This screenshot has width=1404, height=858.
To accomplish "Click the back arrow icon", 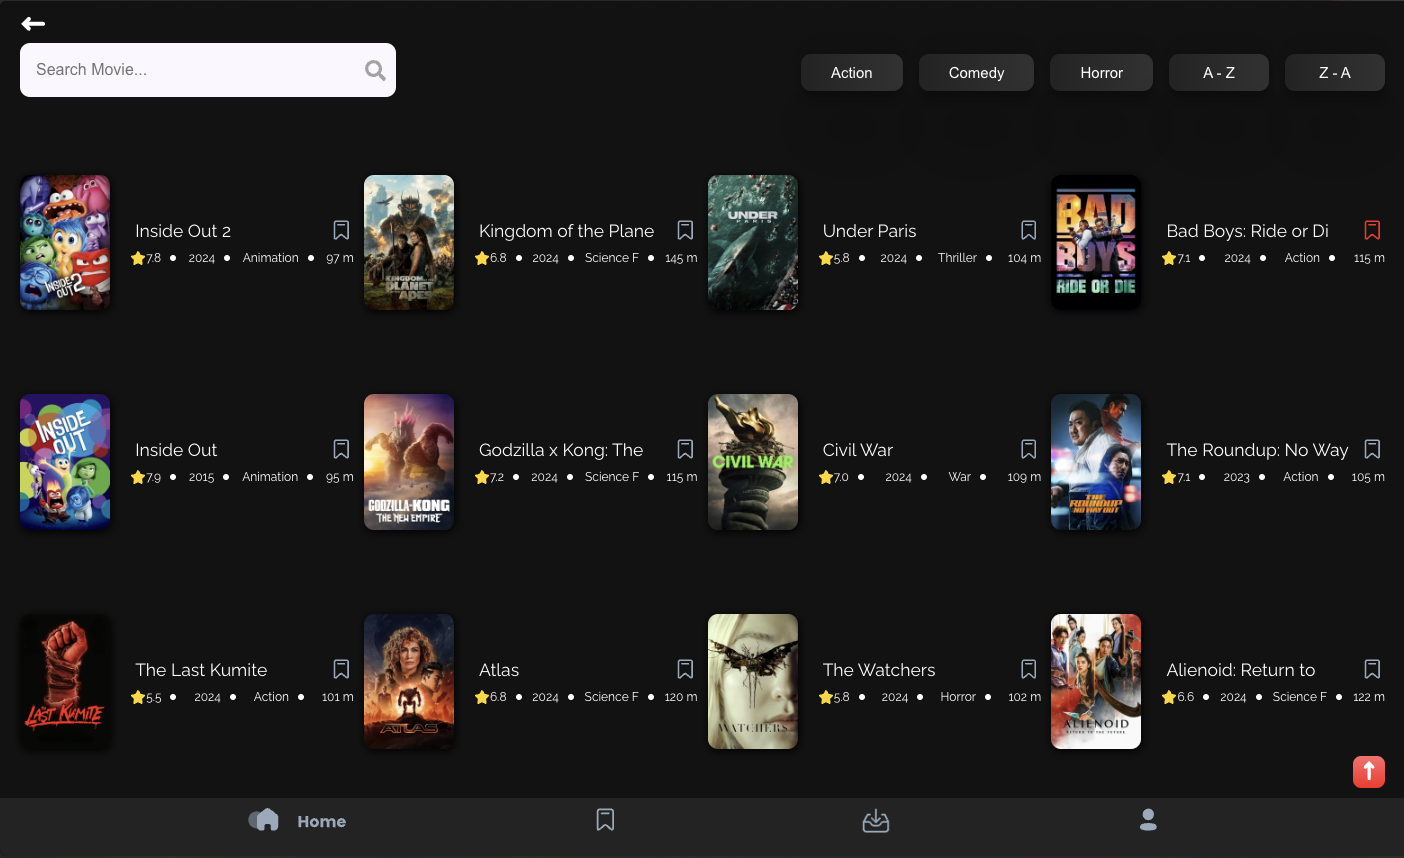I will pyautogui.click(x=33, y=24).
